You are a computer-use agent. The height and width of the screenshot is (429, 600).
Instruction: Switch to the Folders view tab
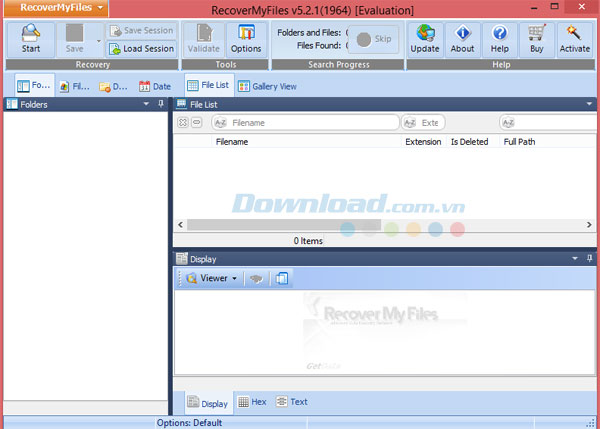click(x=34, y=86)
